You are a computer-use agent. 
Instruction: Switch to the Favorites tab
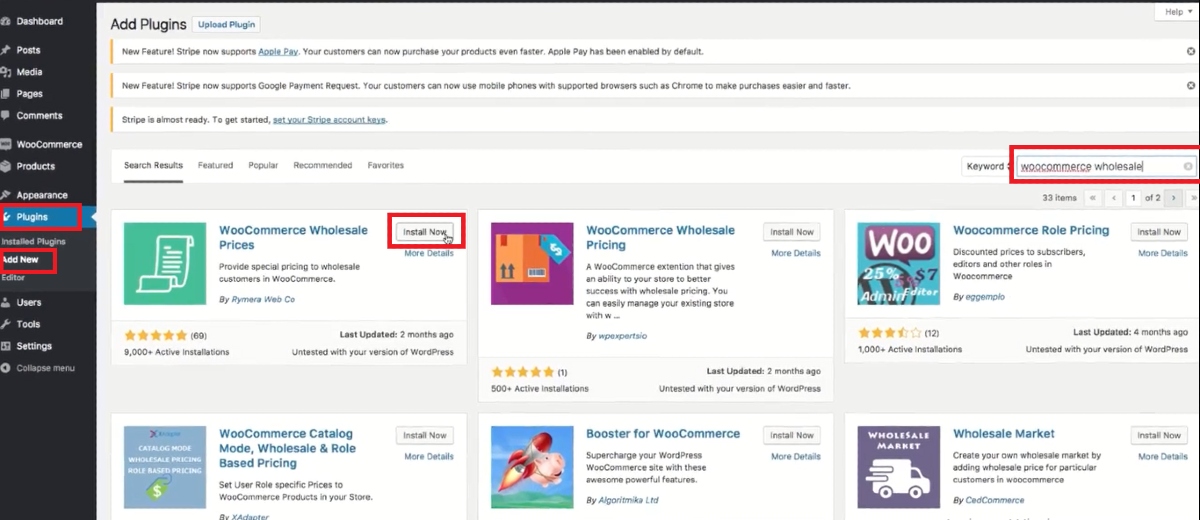point(386,165)
